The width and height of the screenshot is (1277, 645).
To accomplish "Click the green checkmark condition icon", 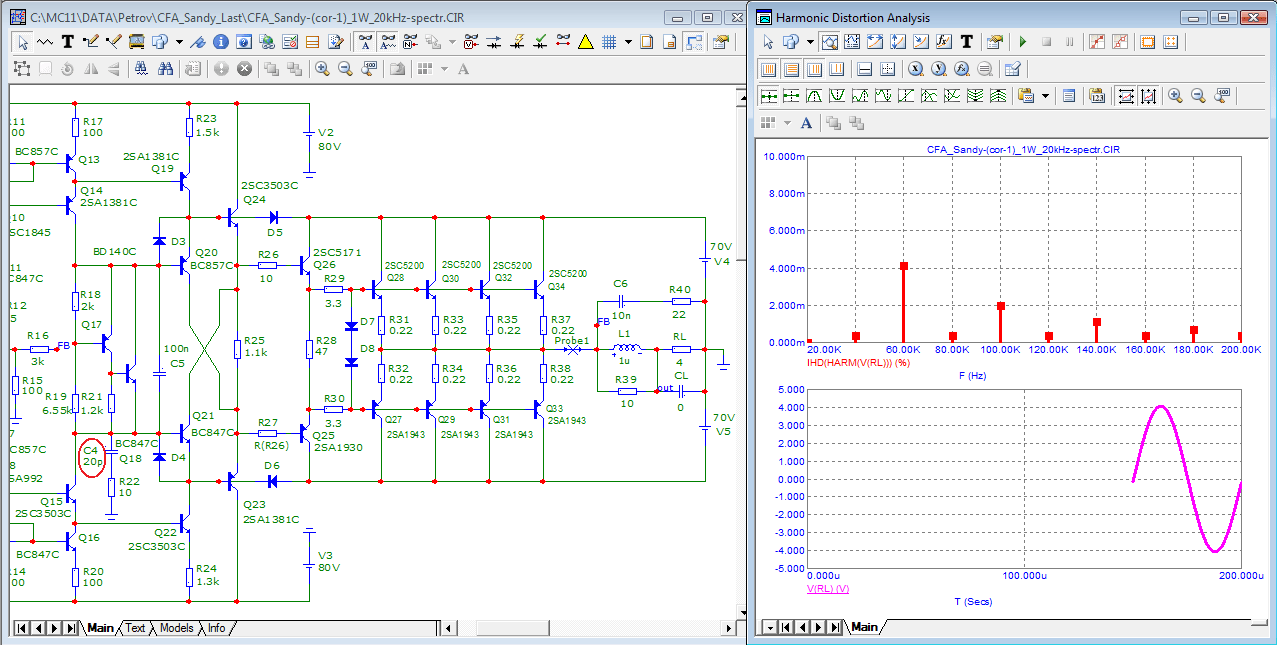I will pos(540,42).
